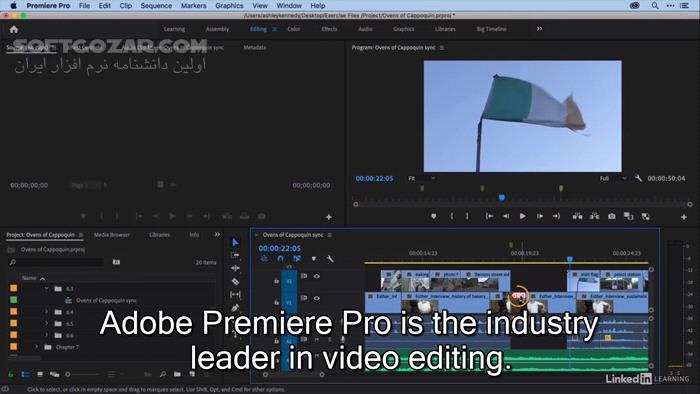Open Graphics menu in menu bar
Screen dimensions: 700x394
coord(229,5)
